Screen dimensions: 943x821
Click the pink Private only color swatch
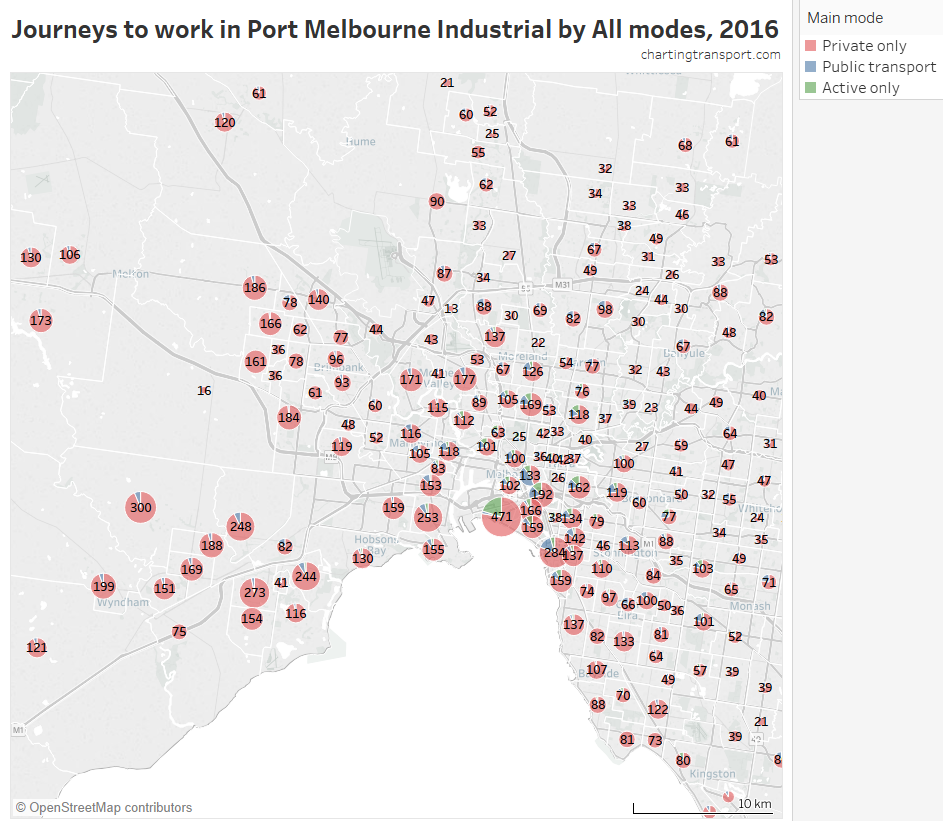pos(812,46)
